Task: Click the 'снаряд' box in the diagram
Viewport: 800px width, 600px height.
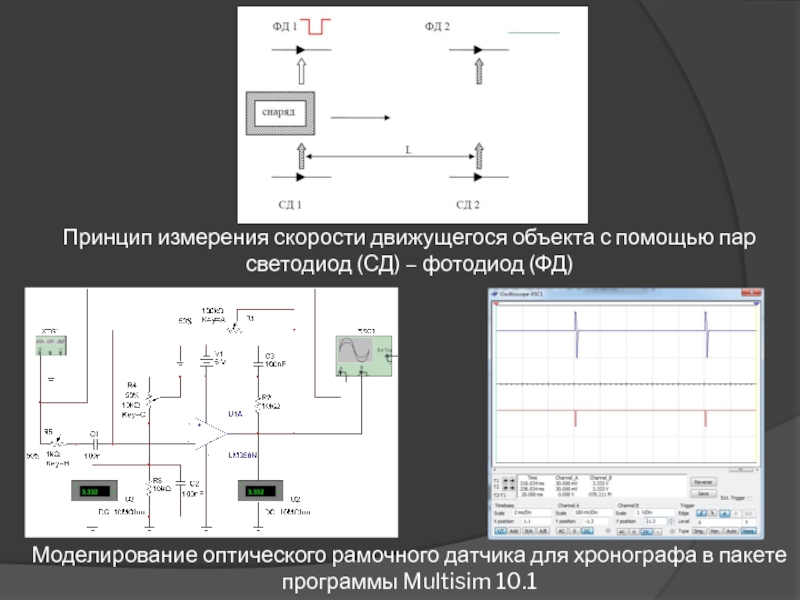Action: coord(280,113)
